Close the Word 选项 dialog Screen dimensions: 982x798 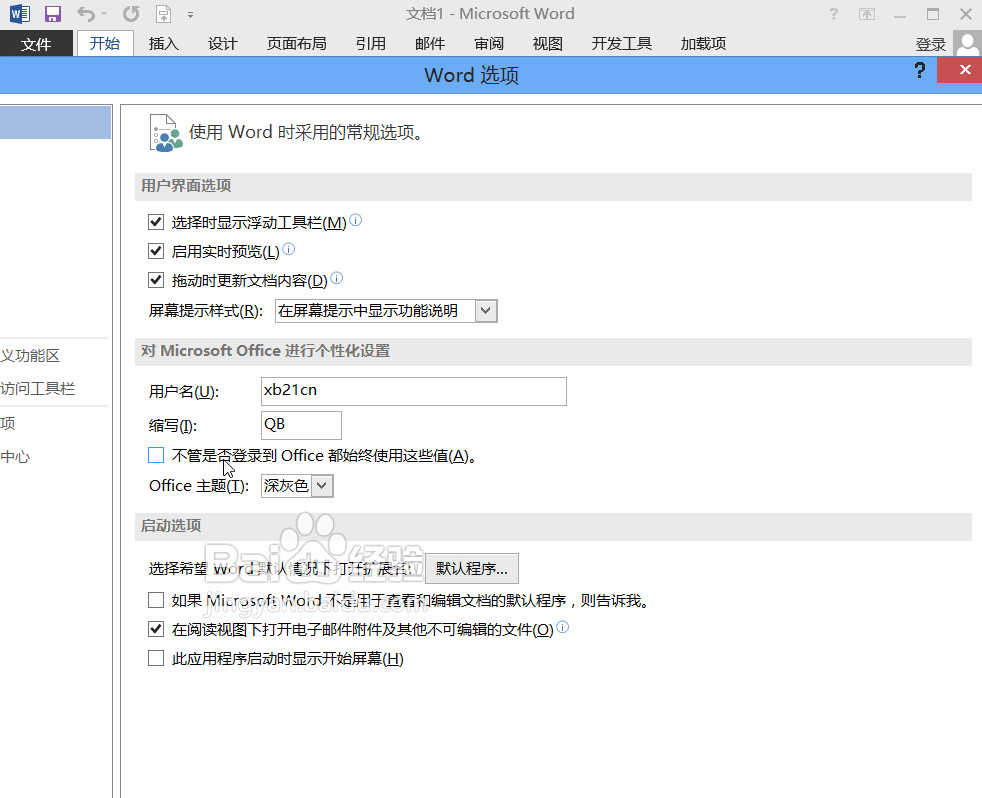[x=964, y=70]
